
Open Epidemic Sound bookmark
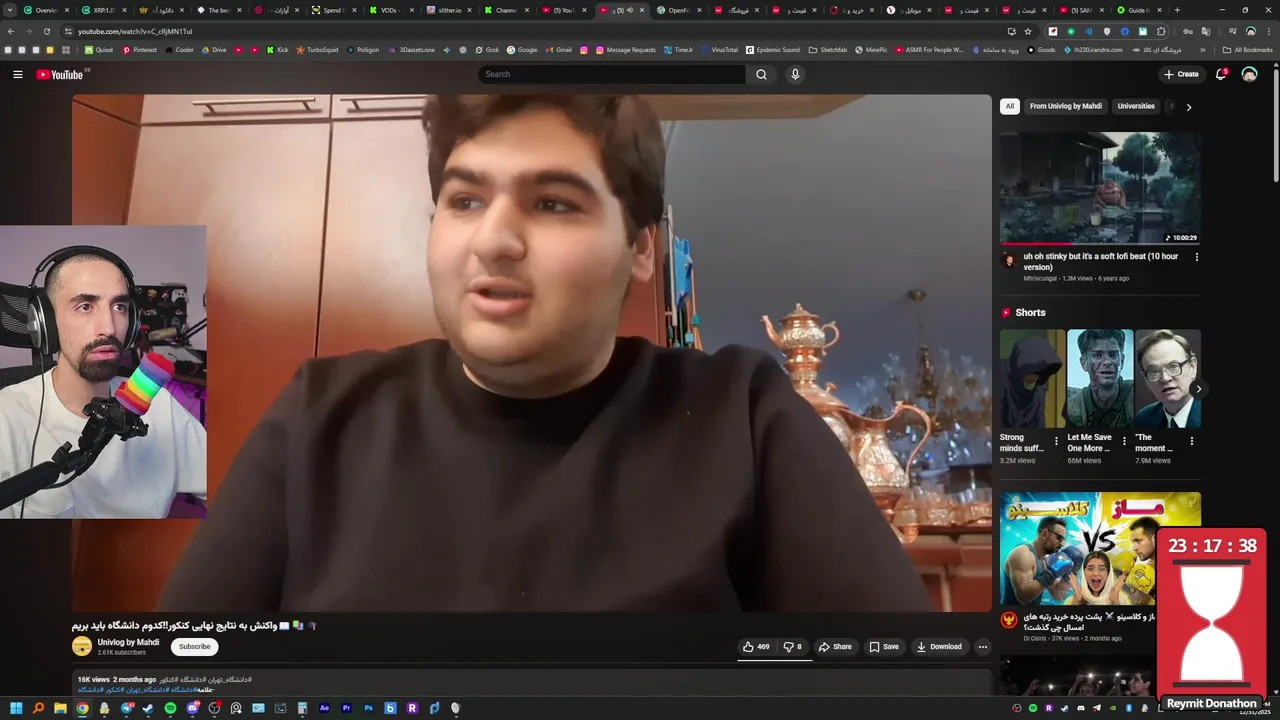tap(773, 49)
